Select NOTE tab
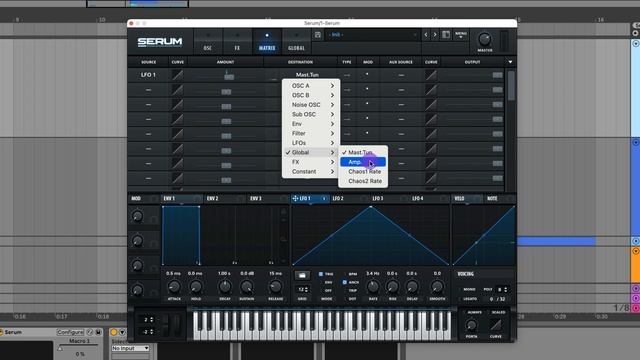The image size is (640, 360). (499, 198)
